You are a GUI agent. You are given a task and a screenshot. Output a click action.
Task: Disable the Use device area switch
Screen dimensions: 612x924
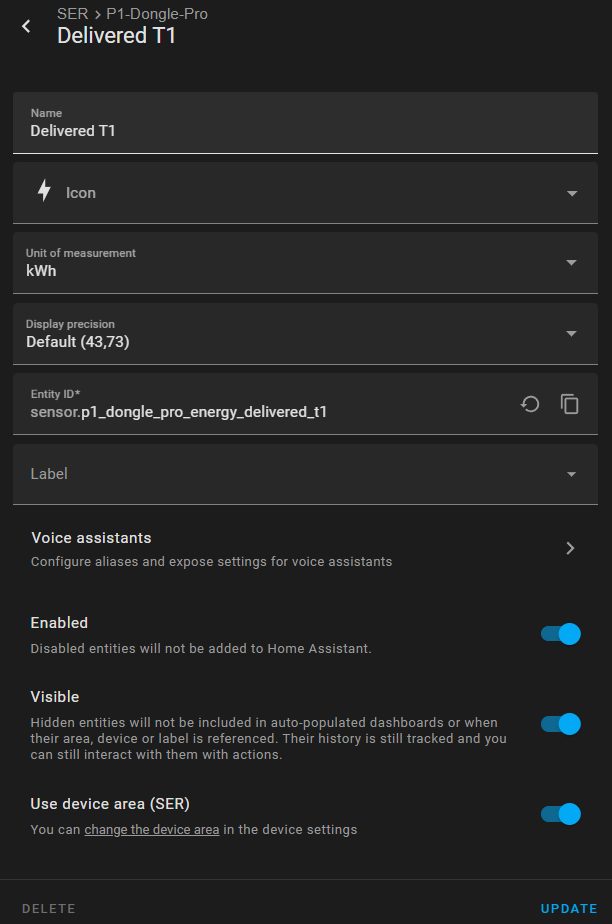(x=561, y=814)
